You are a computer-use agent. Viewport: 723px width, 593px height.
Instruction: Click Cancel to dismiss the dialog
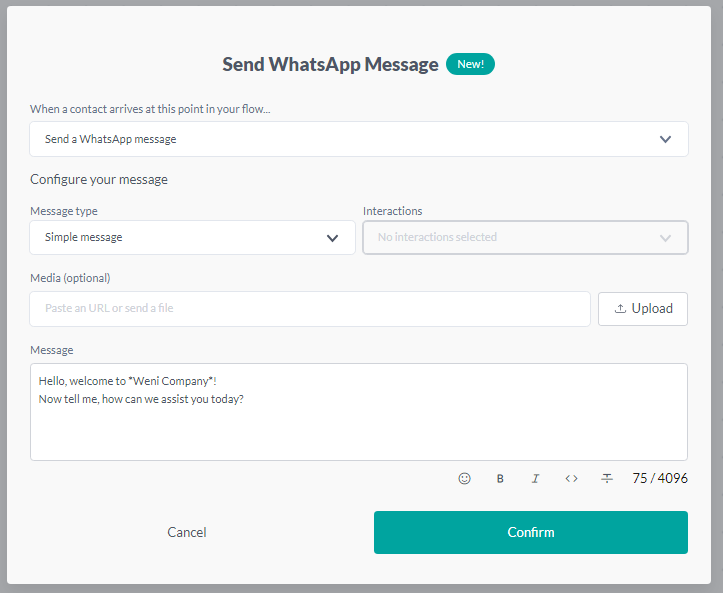(187, 532)
